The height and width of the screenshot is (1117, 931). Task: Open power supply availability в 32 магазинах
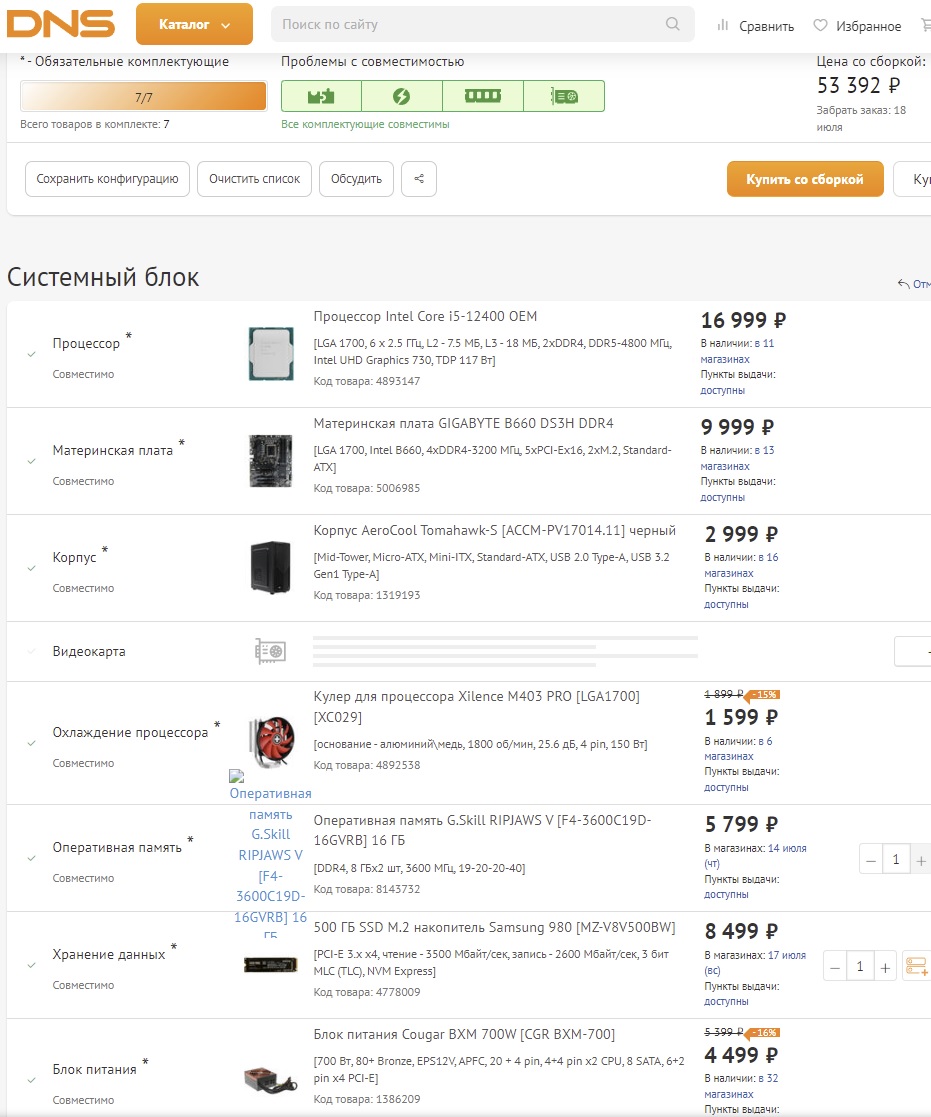[x=741, y=1086]
